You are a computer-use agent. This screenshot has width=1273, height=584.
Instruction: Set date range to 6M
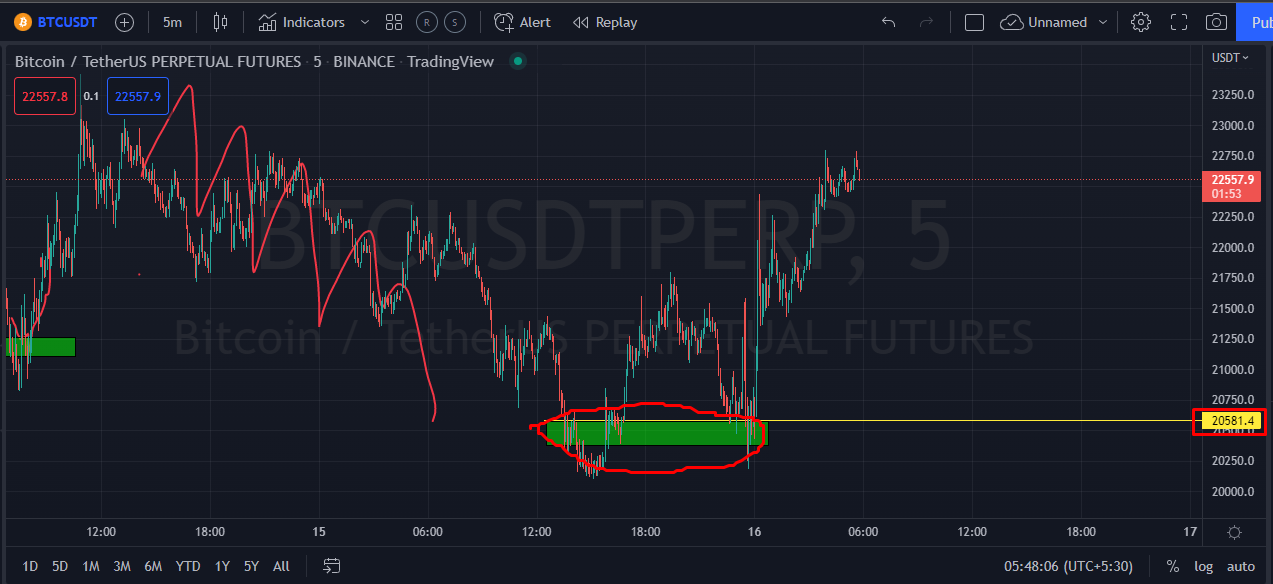[x=153, y=566]
